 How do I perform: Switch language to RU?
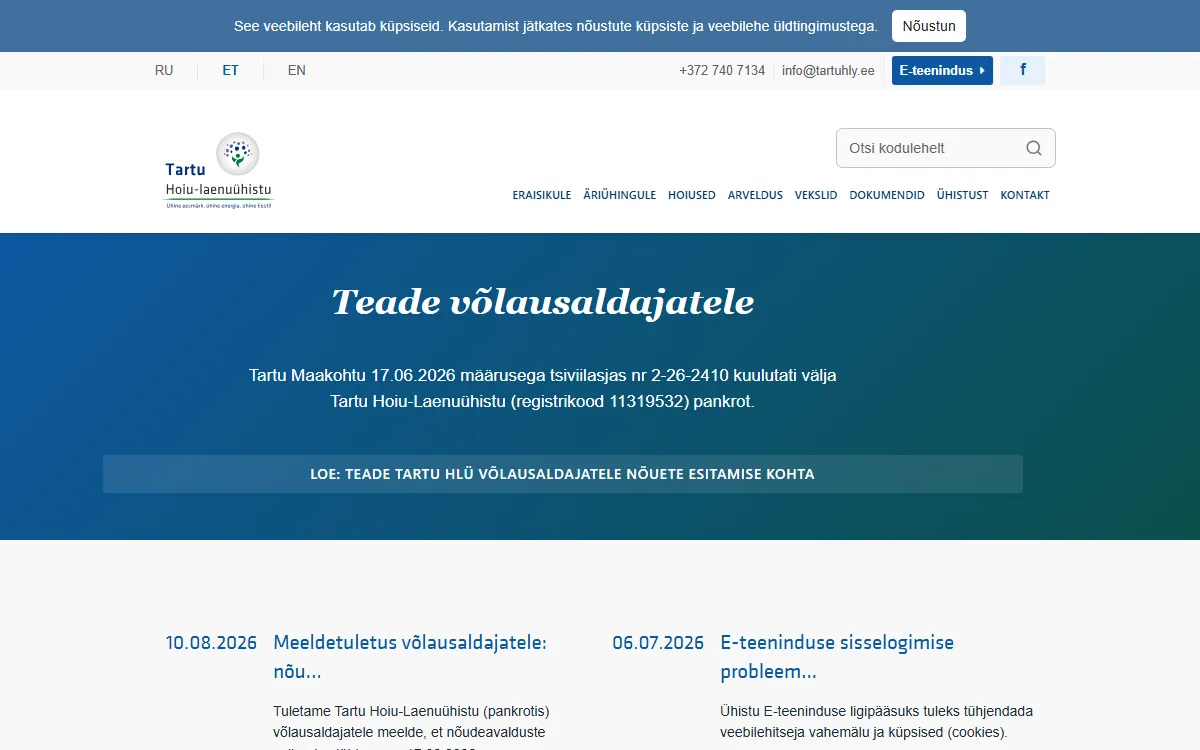pyautogui.click(x=164, y=70)
